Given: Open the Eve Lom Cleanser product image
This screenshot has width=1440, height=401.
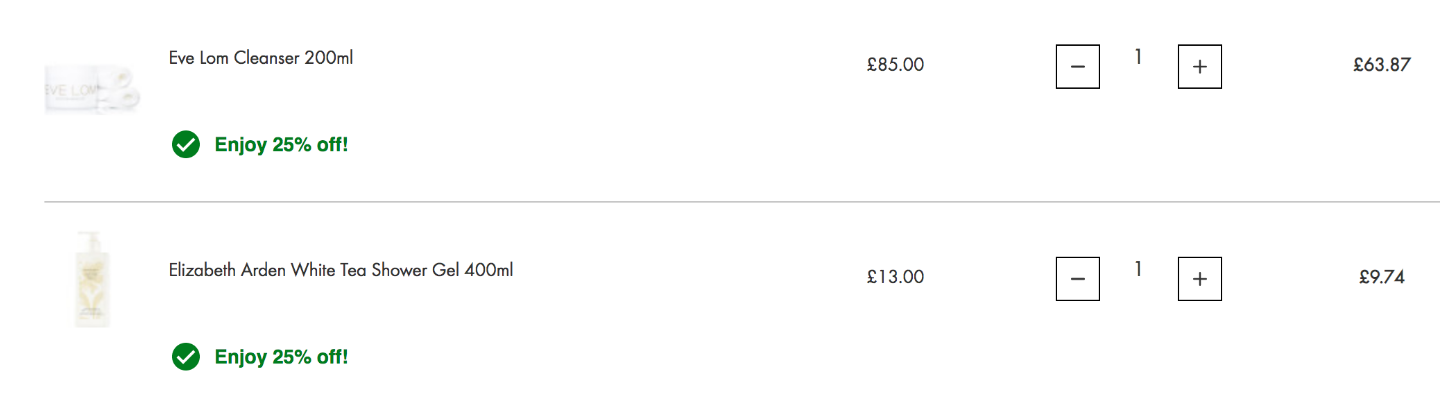Looking at the screenshot, I should [x=92, y=90].
